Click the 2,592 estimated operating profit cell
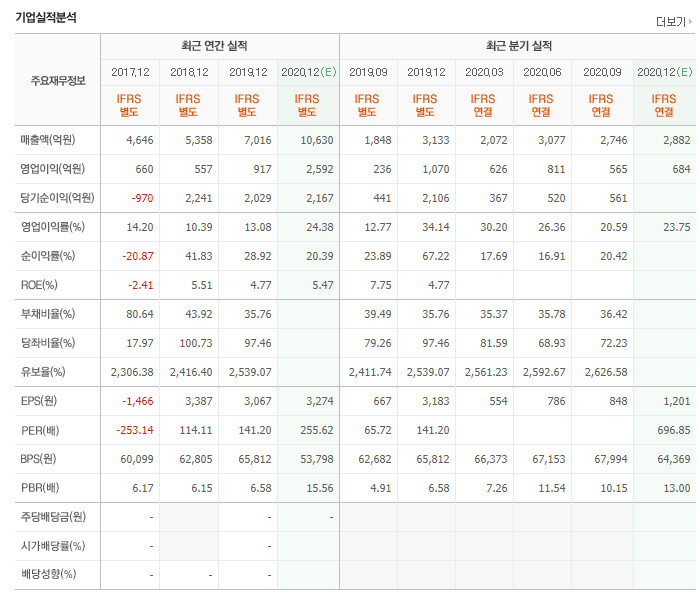 (x=320, y=169)
